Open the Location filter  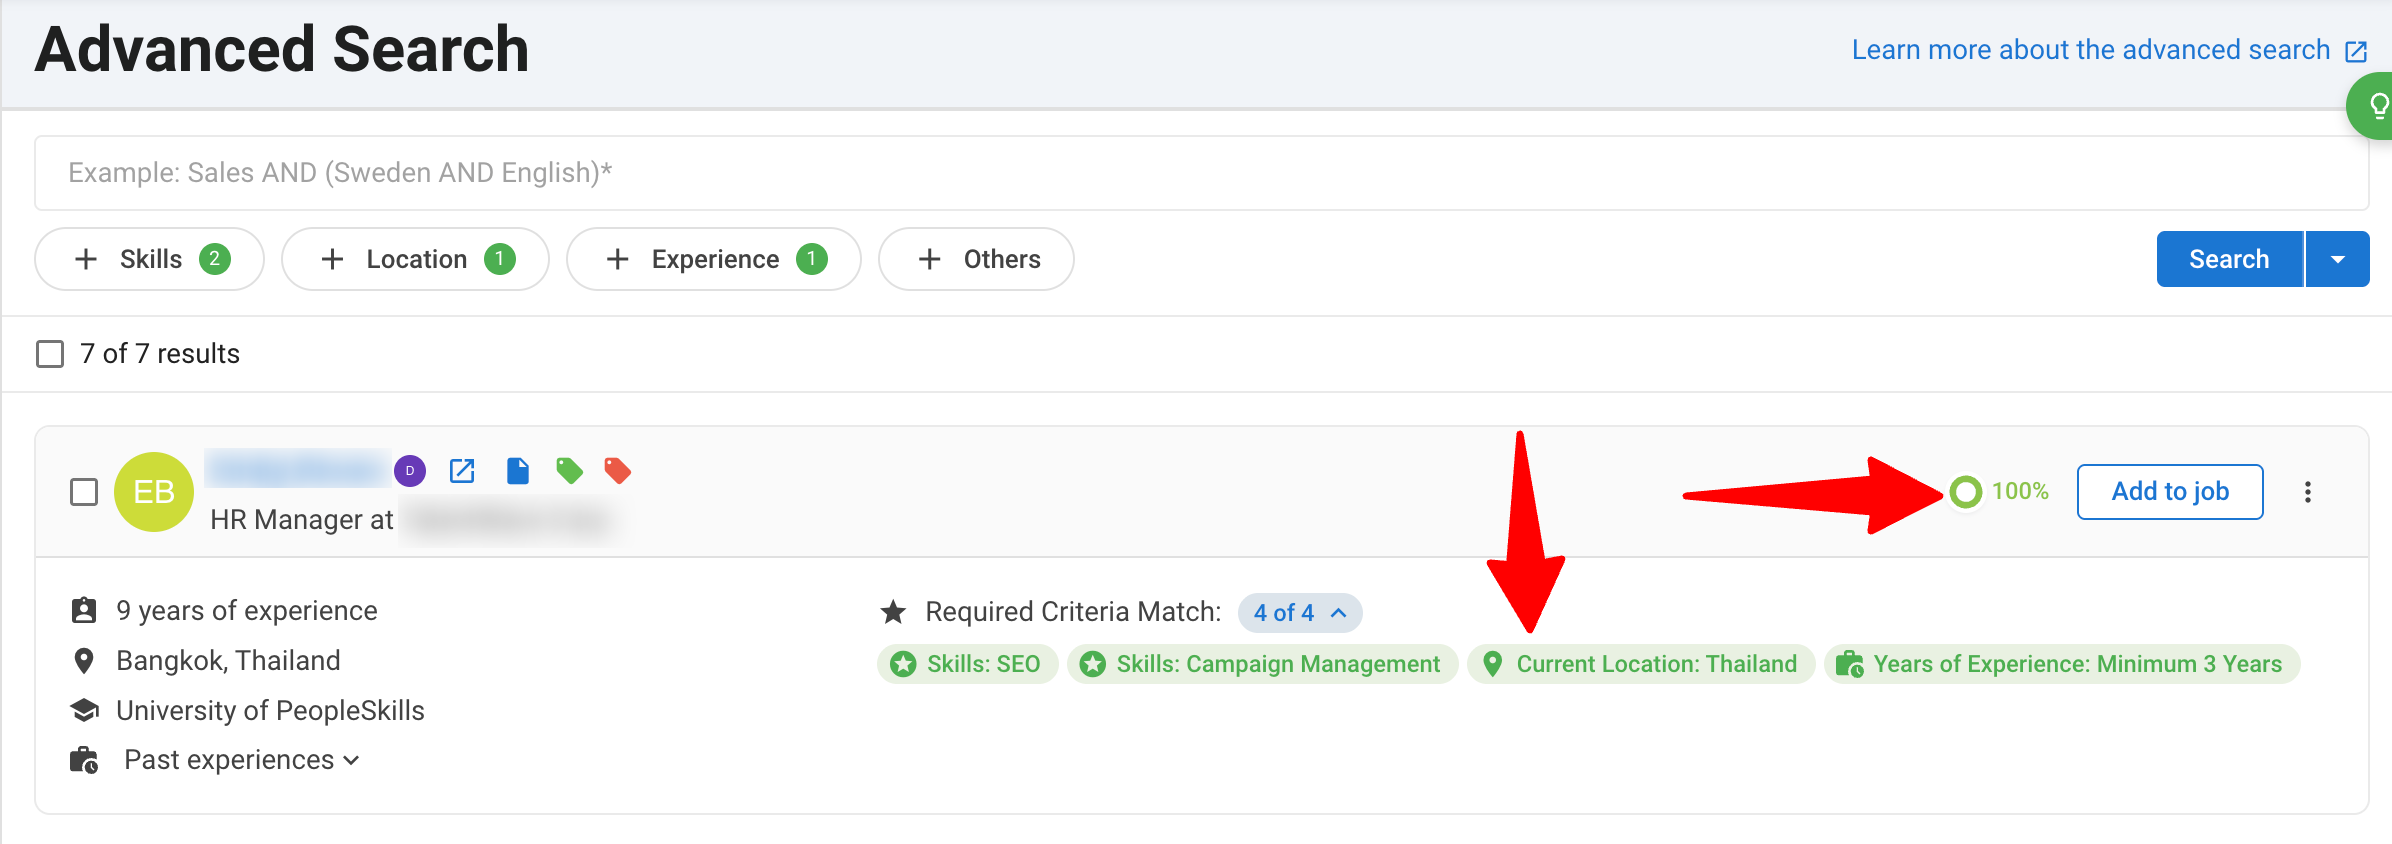pyautogui.click(x=416, y=259)
